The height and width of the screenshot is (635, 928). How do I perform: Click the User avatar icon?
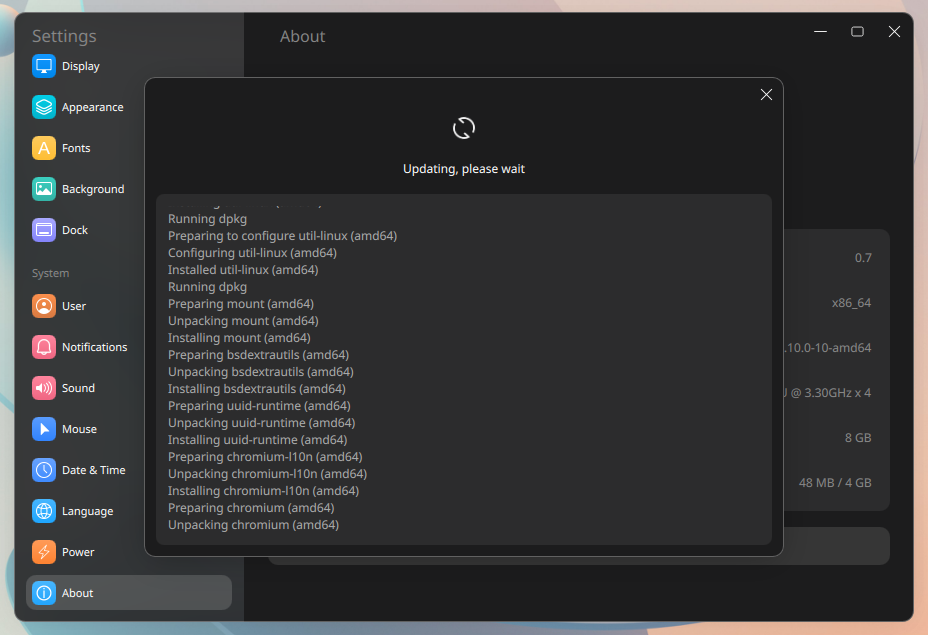click(x=44, y=306)
